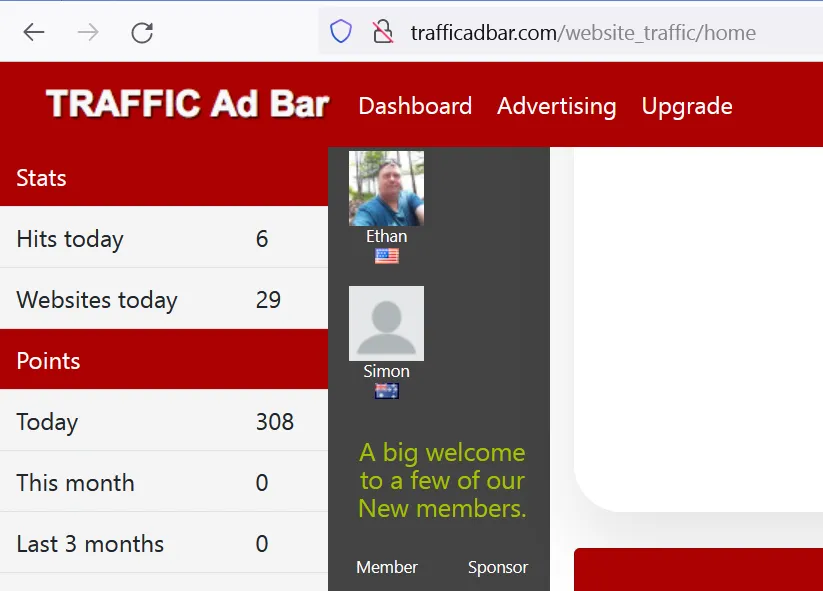Viewport: 823px width, 591px height.
Task: Open the Advertising menu item
Action: pyautogui.click(x=556, y=106)
